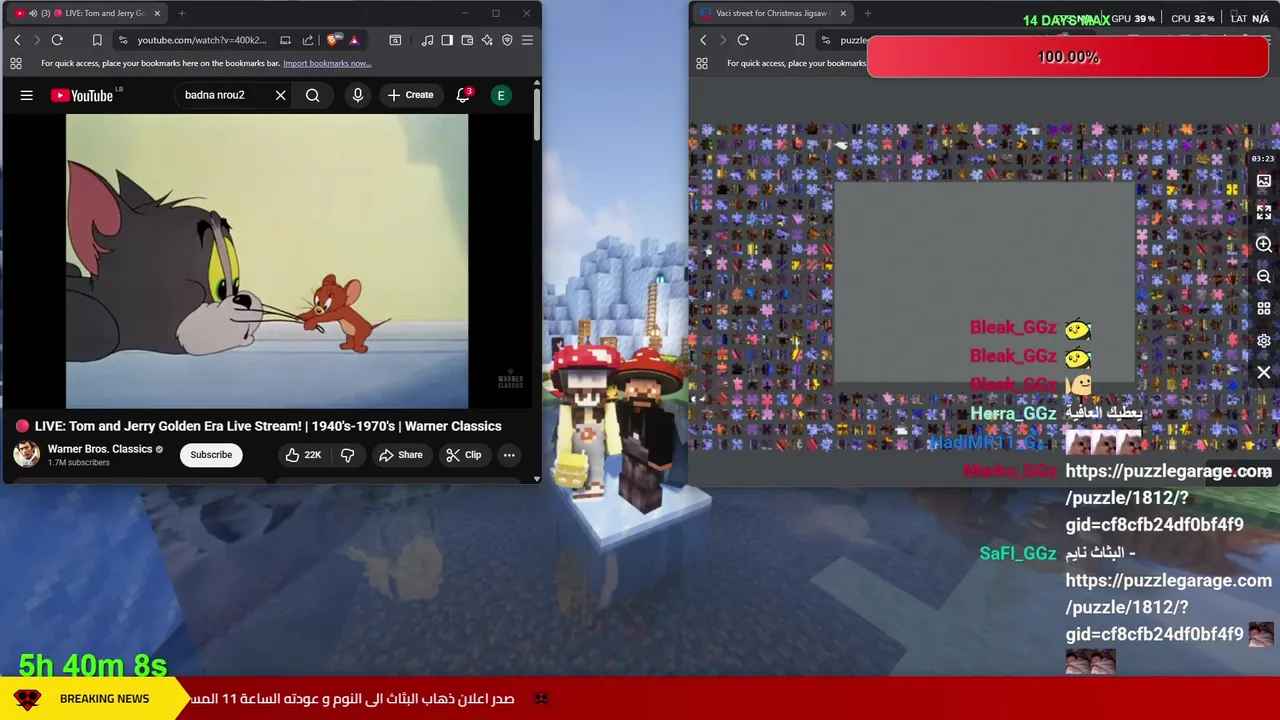Open a new tab in puzzle window
This screenshot has width=1280, height=720.
point(868,13)
